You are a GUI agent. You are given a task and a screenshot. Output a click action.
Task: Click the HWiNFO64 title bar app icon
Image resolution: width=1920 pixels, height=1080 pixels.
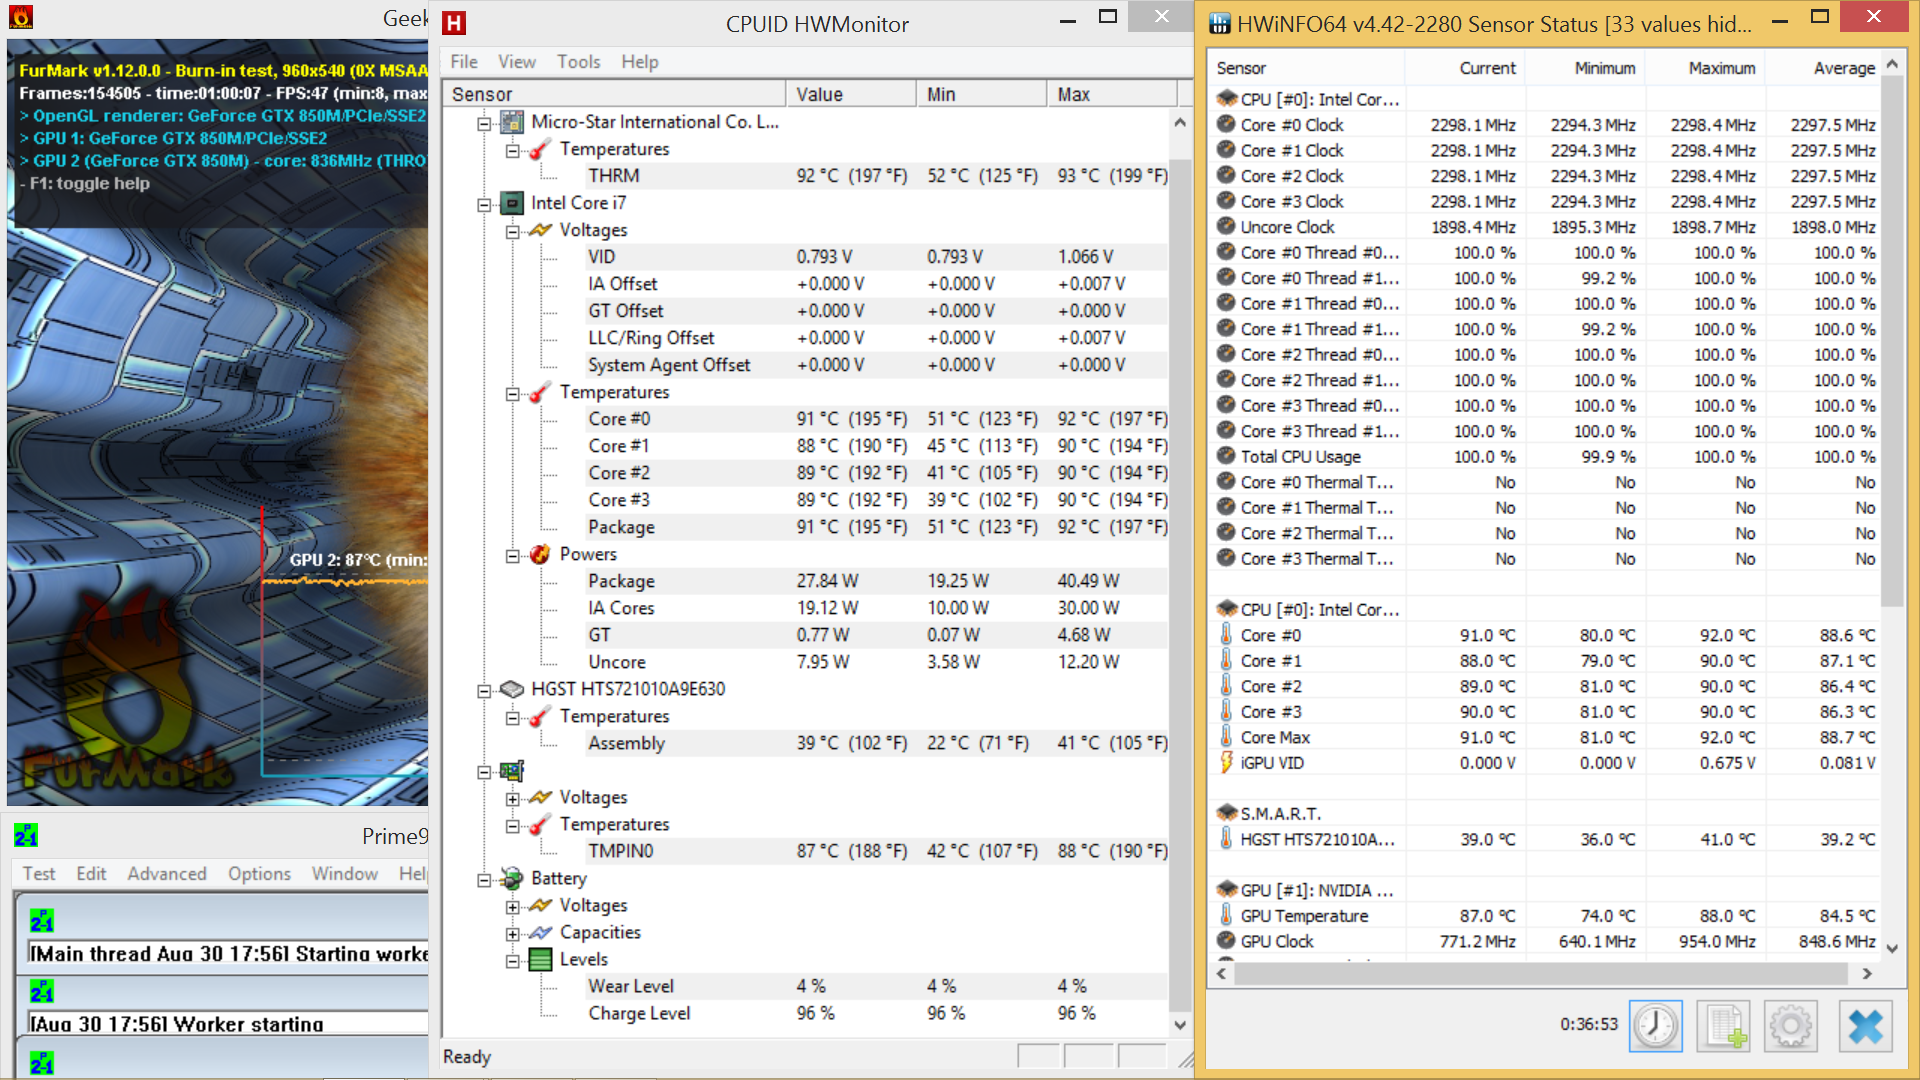coord(1220,24)
